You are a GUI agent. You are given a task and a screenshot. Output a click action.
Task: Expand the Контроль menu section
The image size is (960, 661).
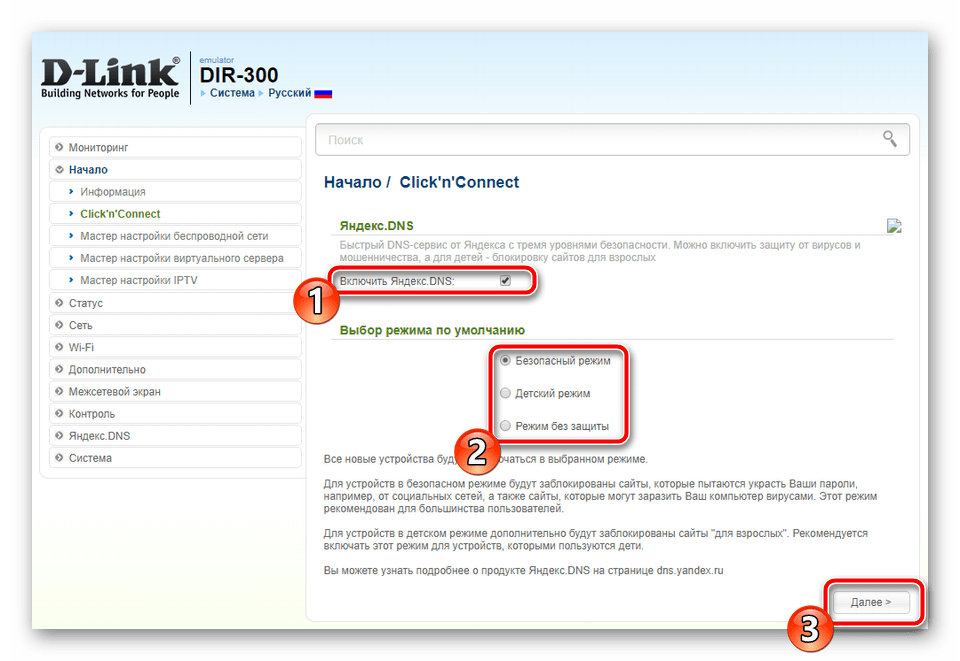[x=175, y=414]
